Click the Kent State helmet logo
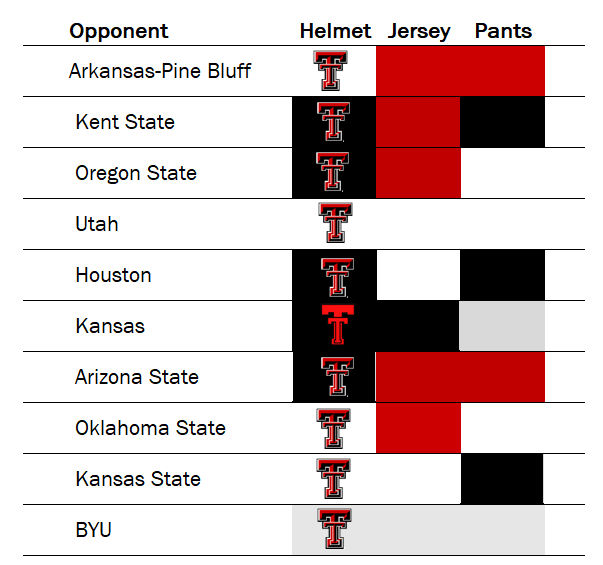Image resolution: width=603 pixels, height=565 pixels. pyautogui.click(x=333, y=122)
